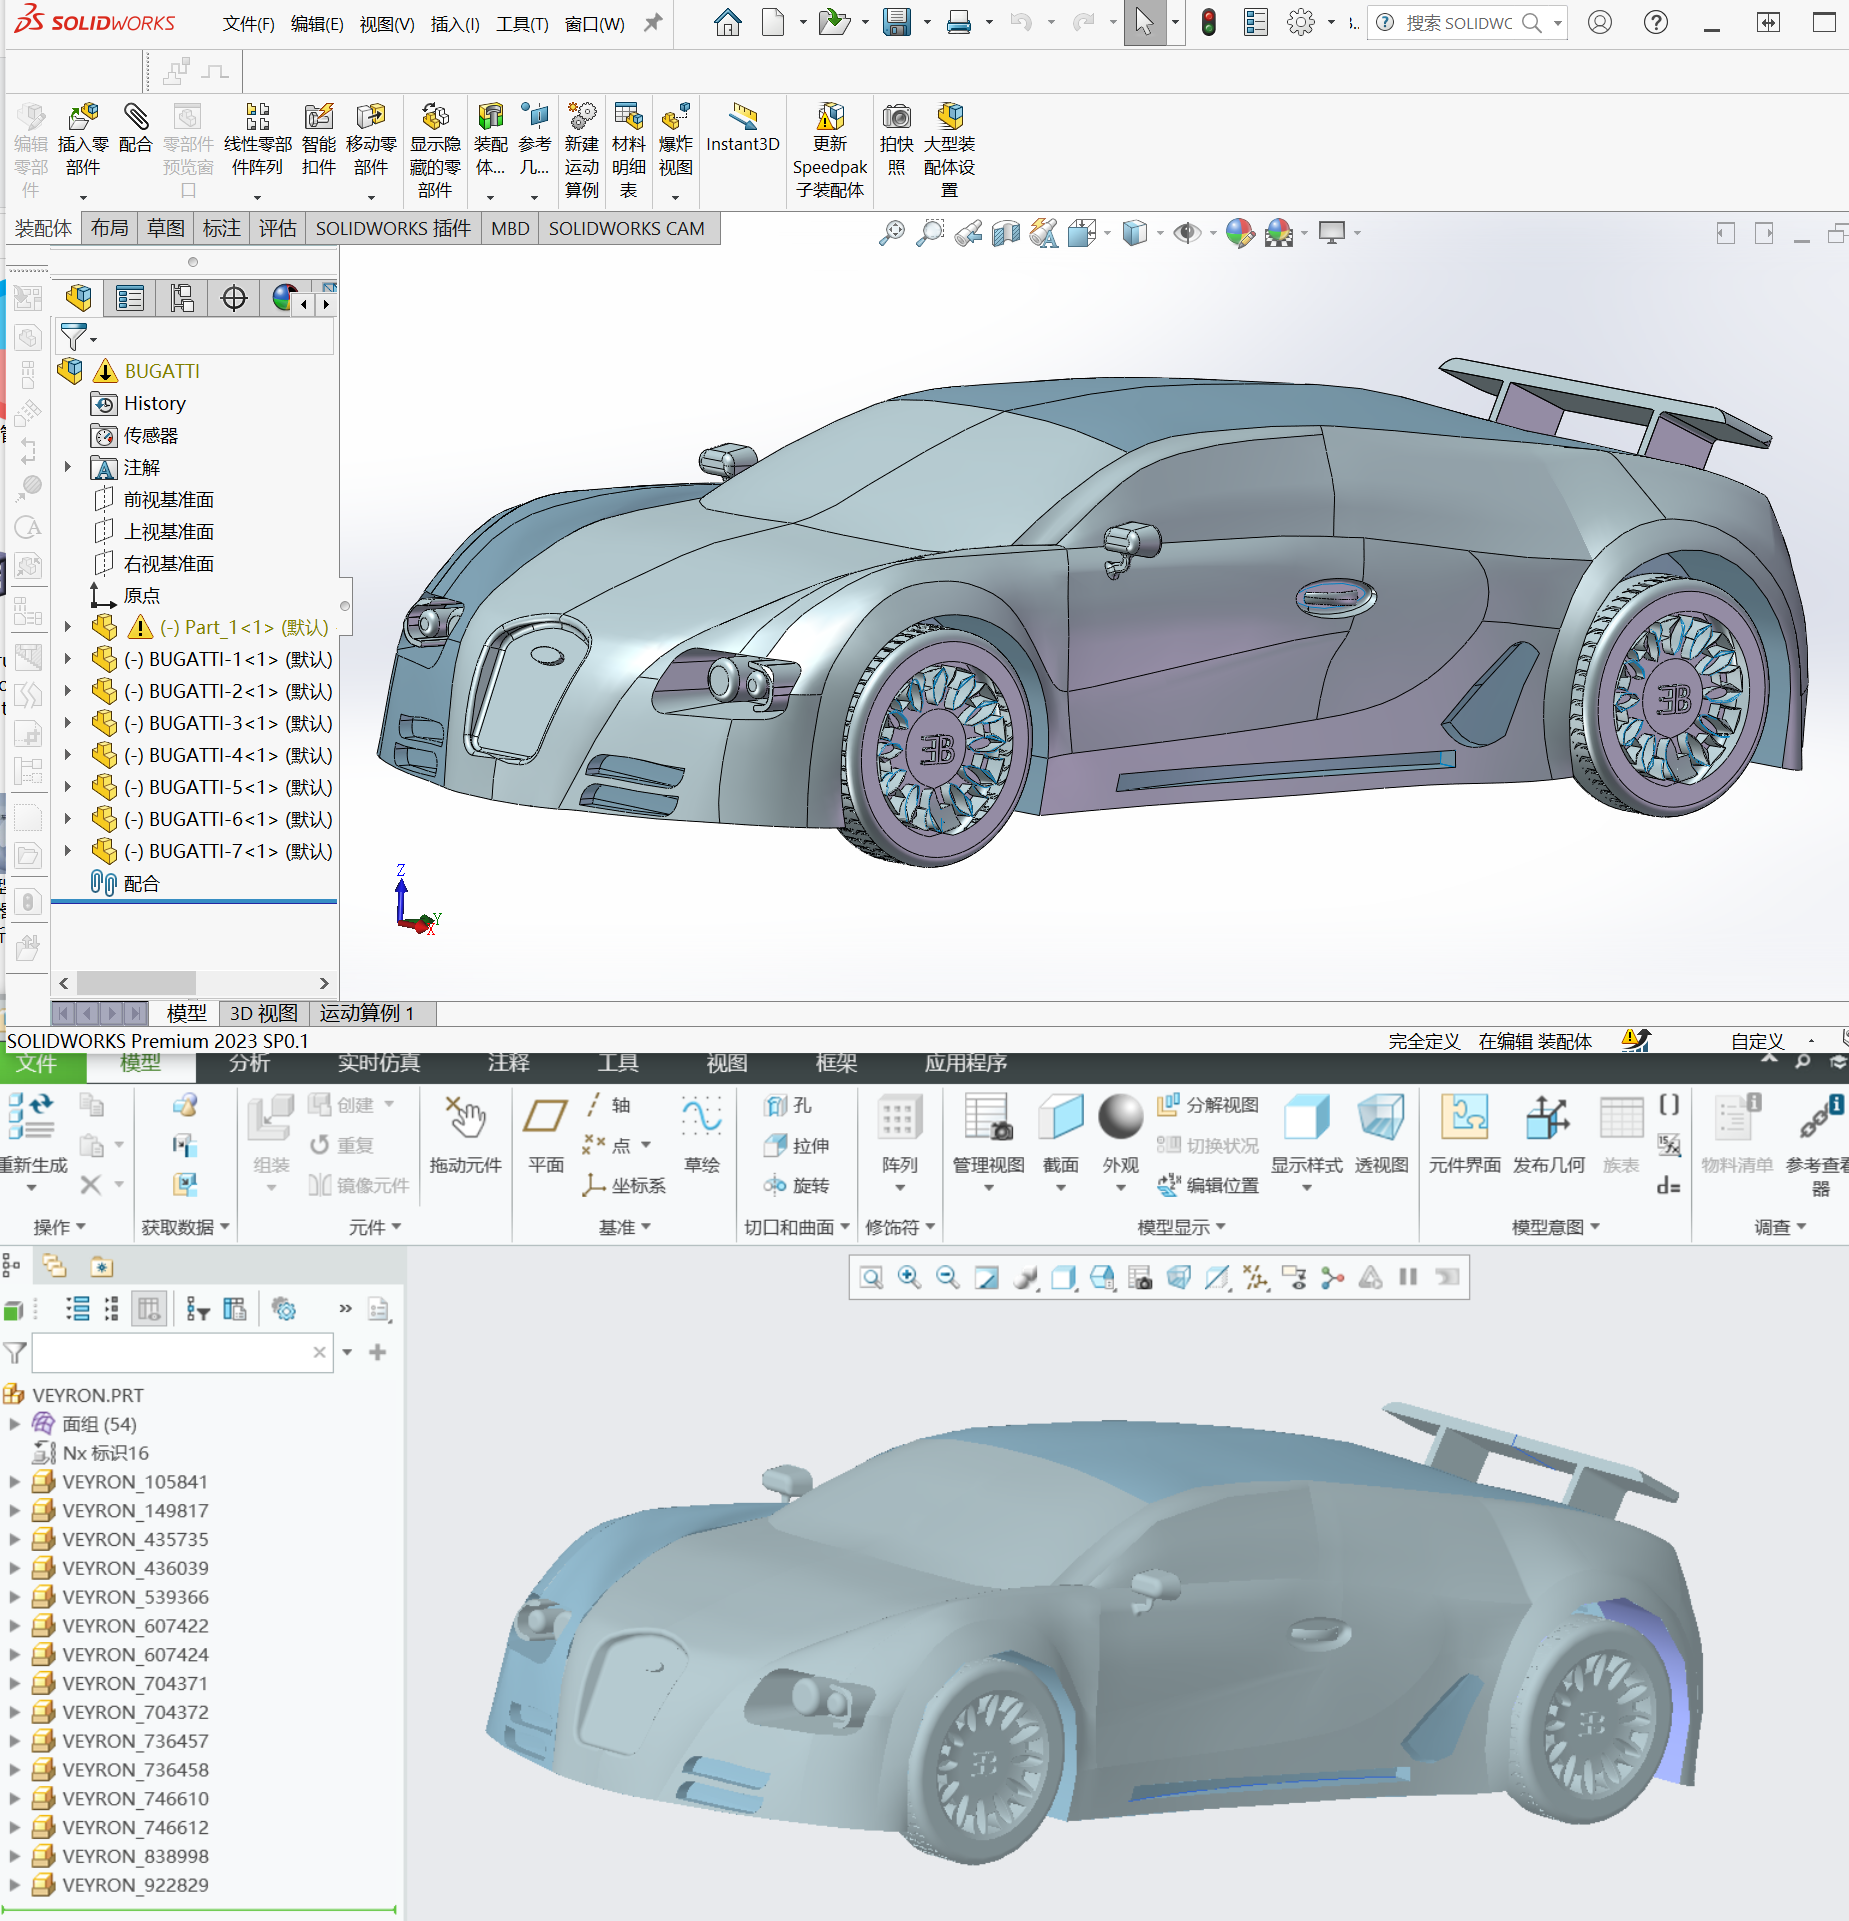Expand the 注解 annotations node
The image size is (1849, 1921).
point(68,467)
